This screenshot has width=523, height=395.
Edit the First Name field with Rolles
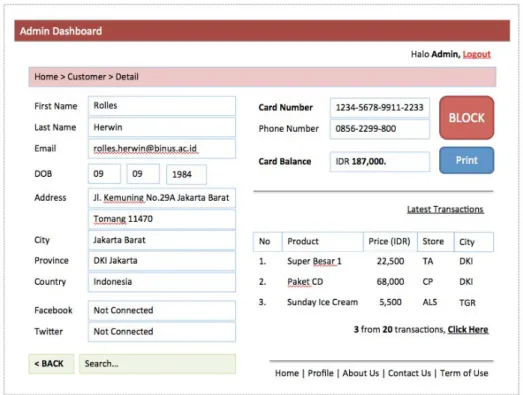pos(162,106)
